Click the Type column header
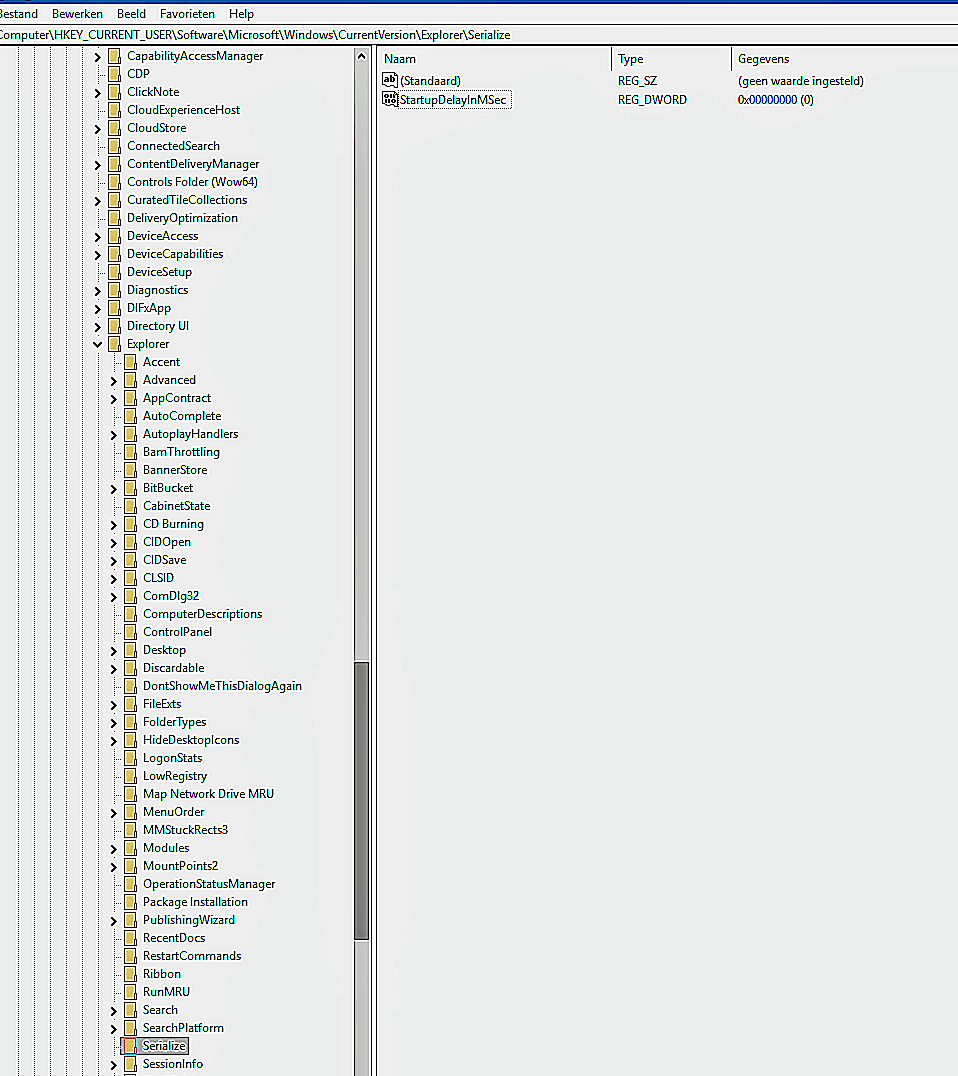 pos(671,59)
